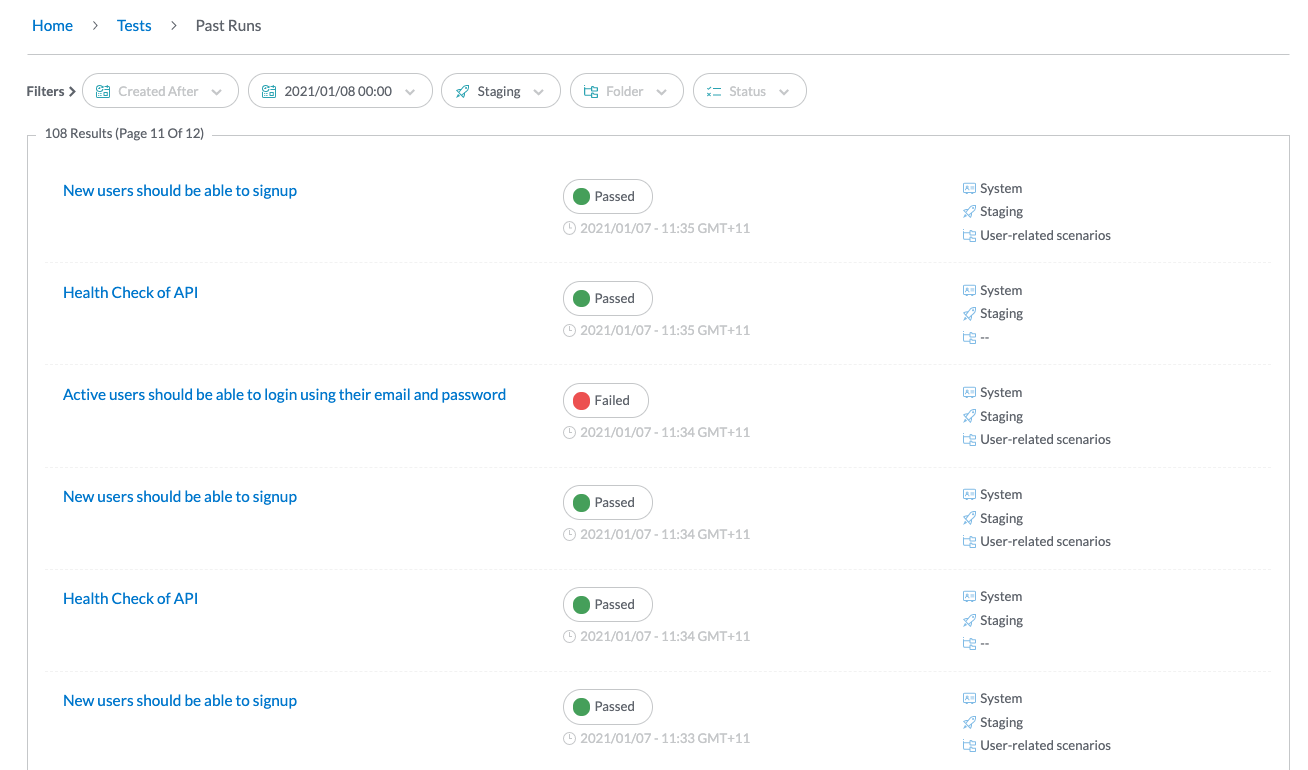Open Tests breadcrumb link

(x=134, y=26)
